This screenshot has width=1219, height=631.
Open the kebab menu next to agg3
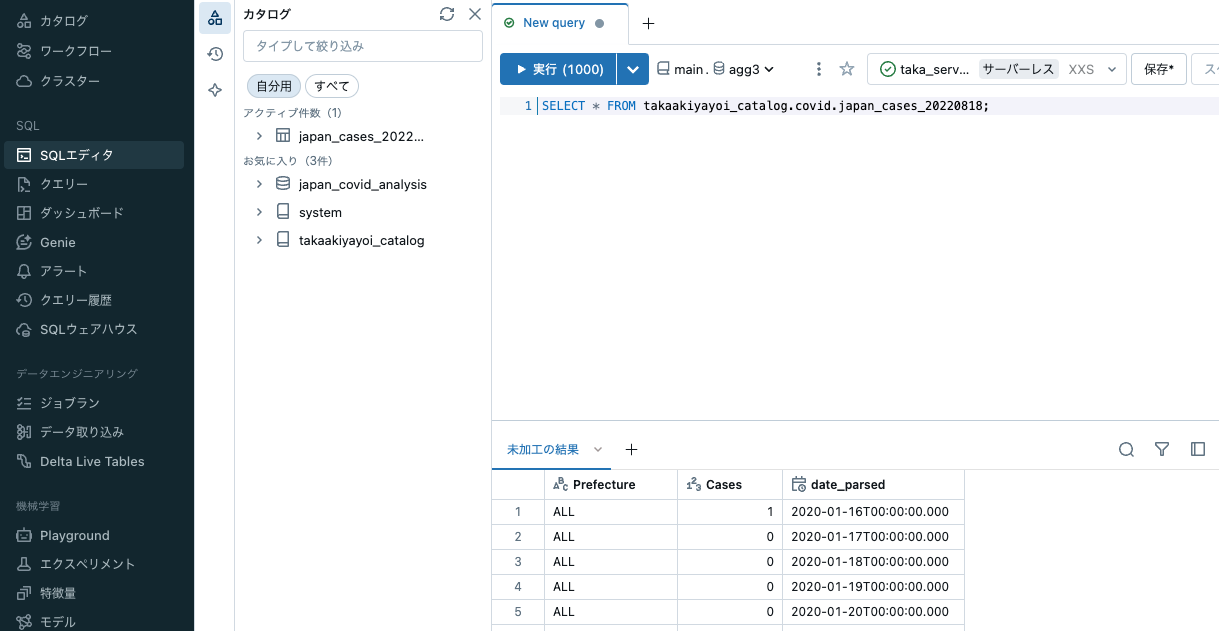(x=818, y=69)
